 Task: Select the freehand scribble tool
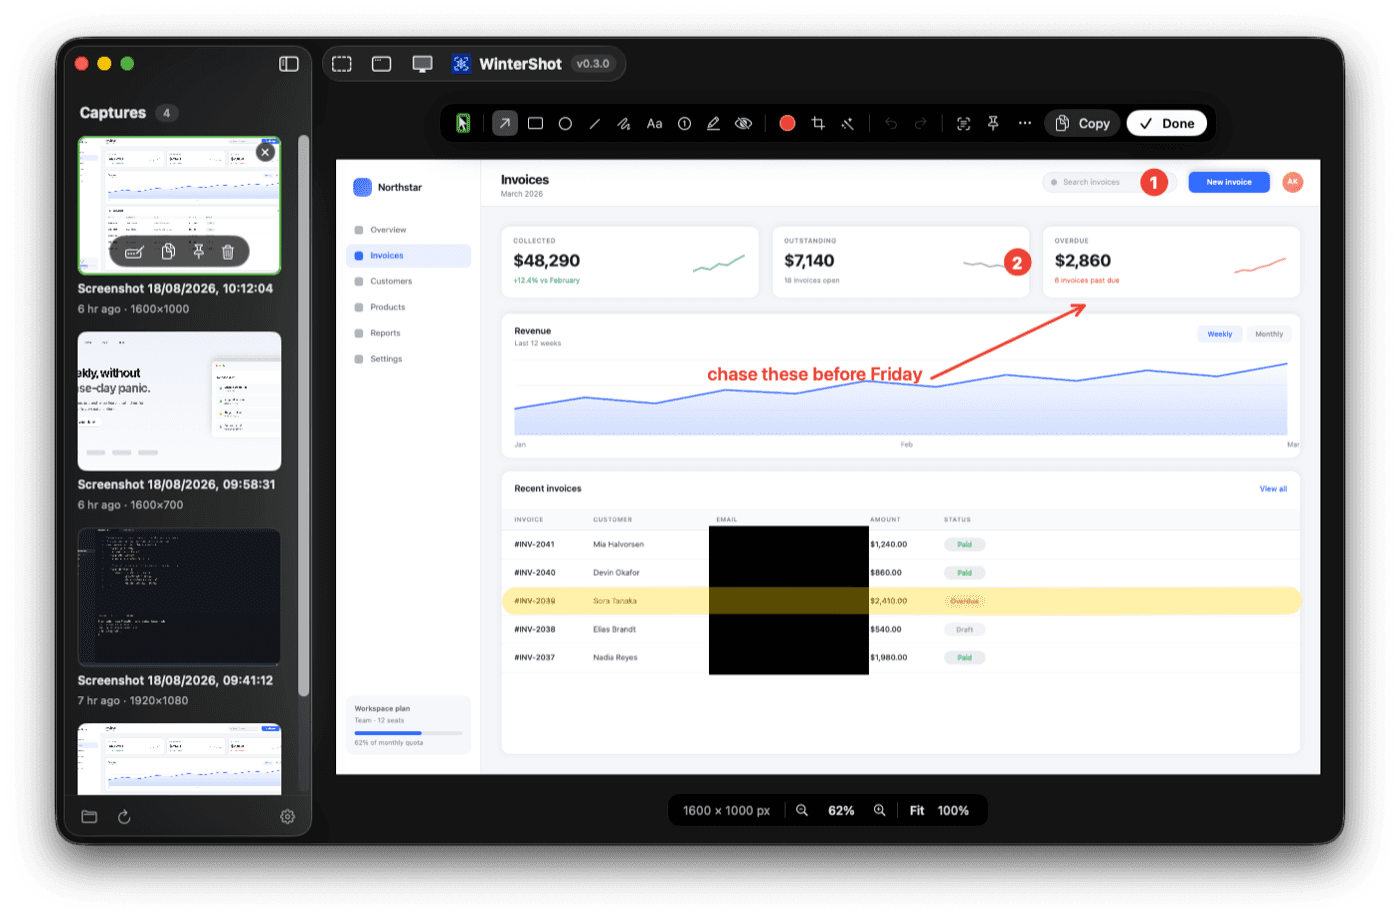(624, 123)
